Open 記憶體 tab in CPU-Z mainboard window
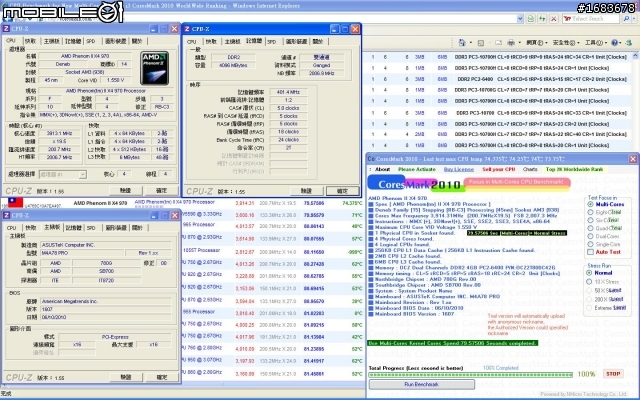 pos(73,227)
